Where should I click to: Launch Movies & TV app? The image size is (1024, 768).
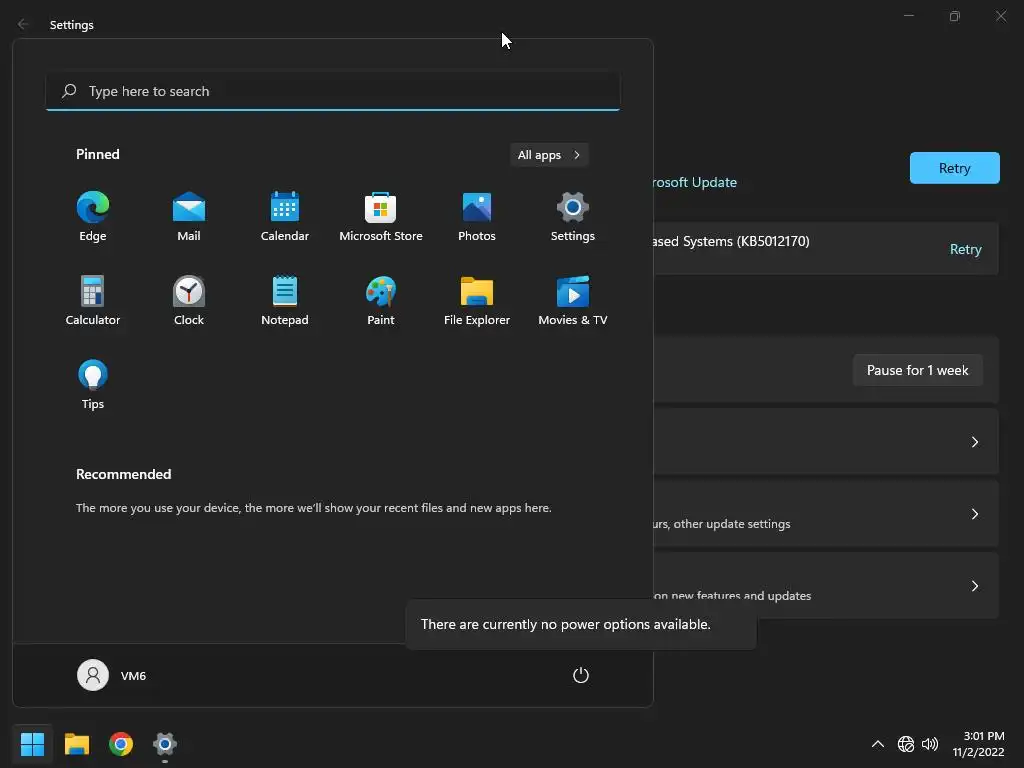coord(573,300)
